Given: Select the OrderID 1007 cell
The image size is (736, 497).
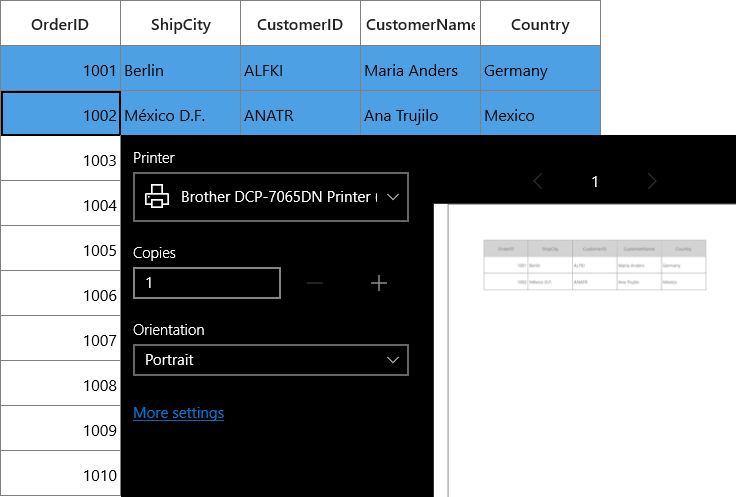Looking at the screenshot, I should 60,338.
